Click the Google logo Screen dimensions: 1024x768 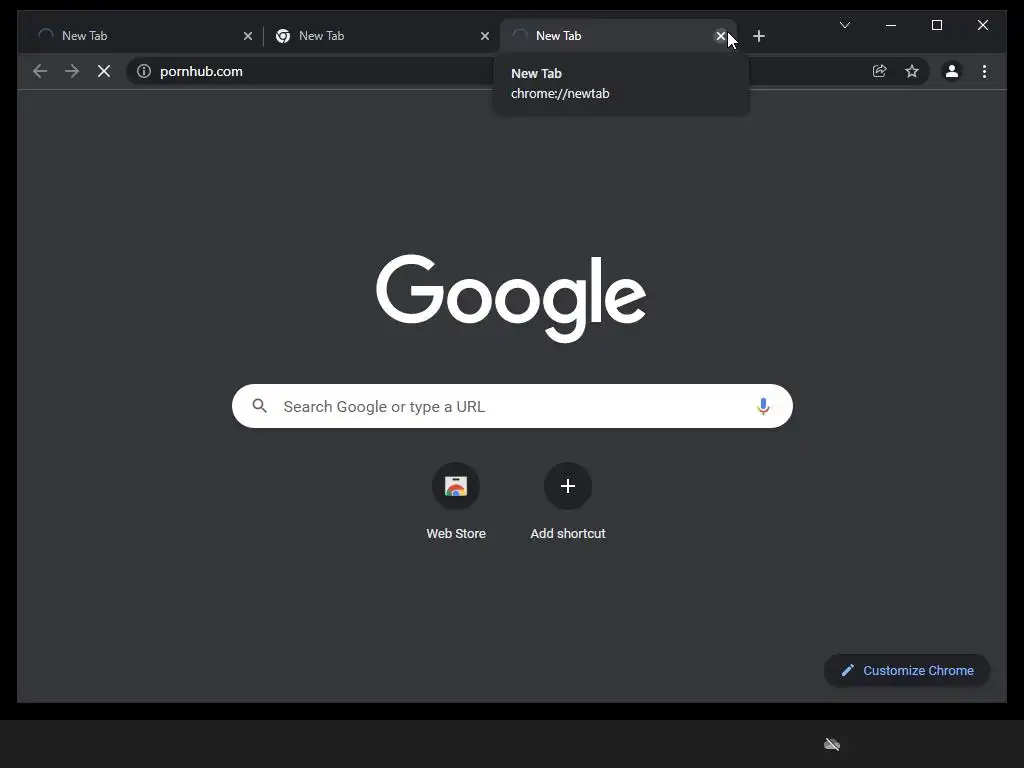[x=511, y=298]
